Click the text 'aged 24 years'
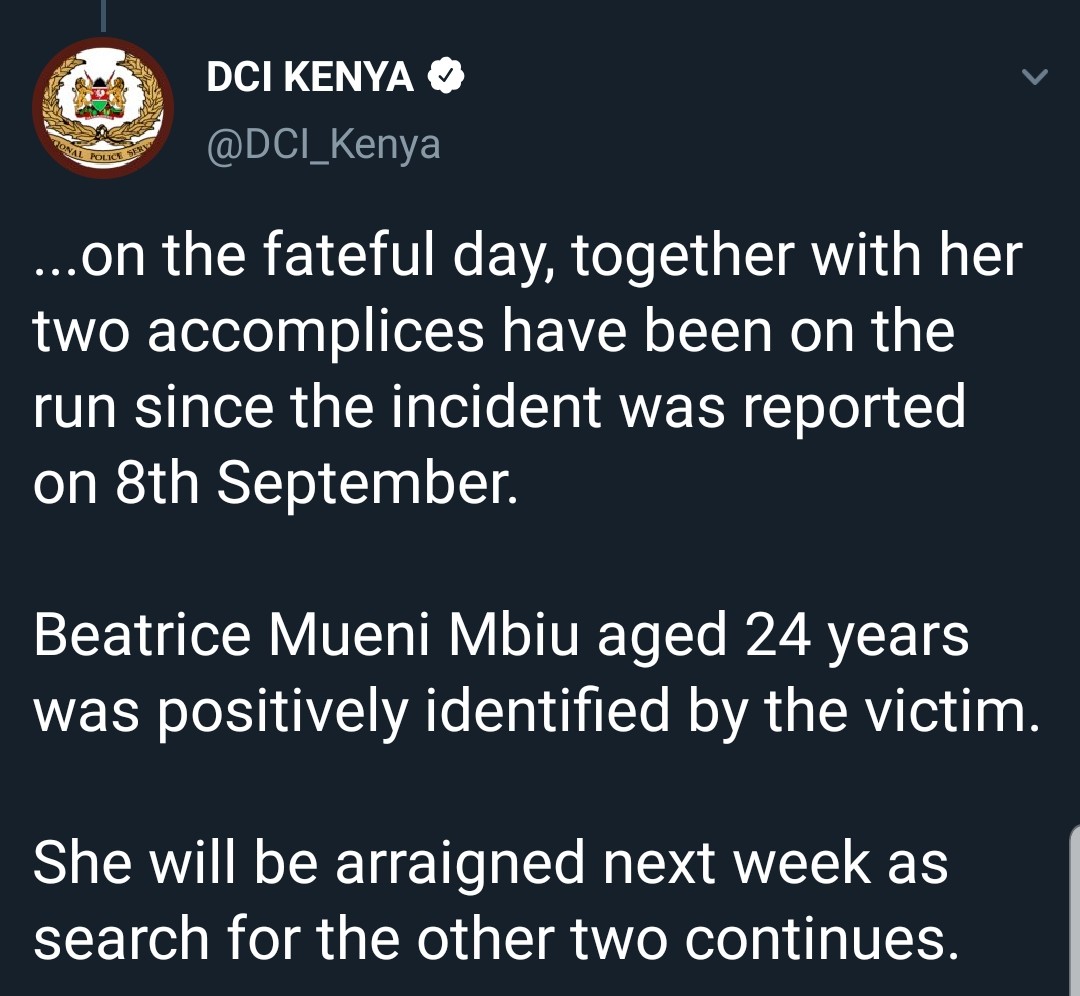Image resolution: width=1080 pixels, height=996 pixels. (783, 637)
